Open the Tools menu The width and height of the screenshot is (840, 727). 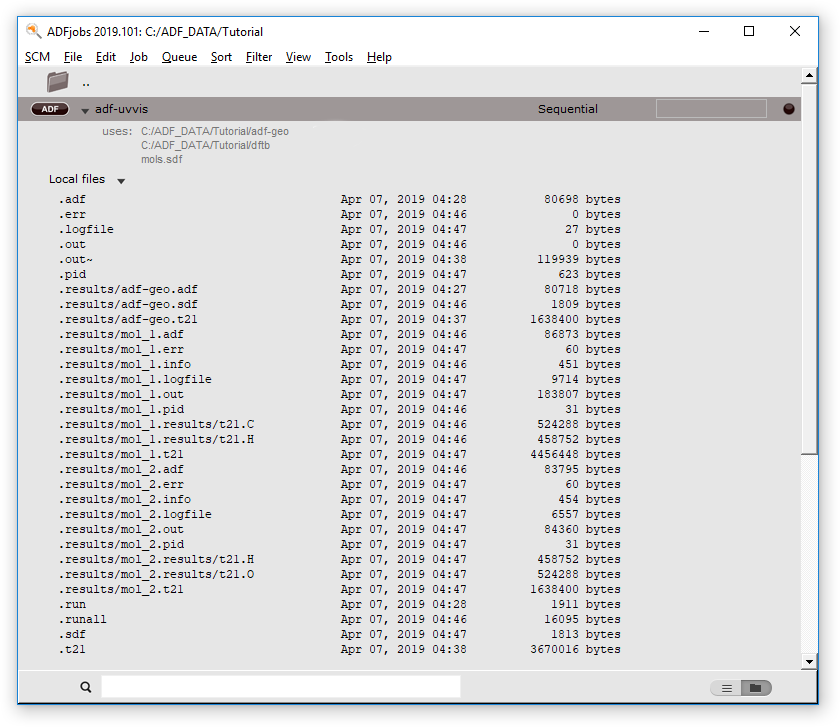[339, 57]
